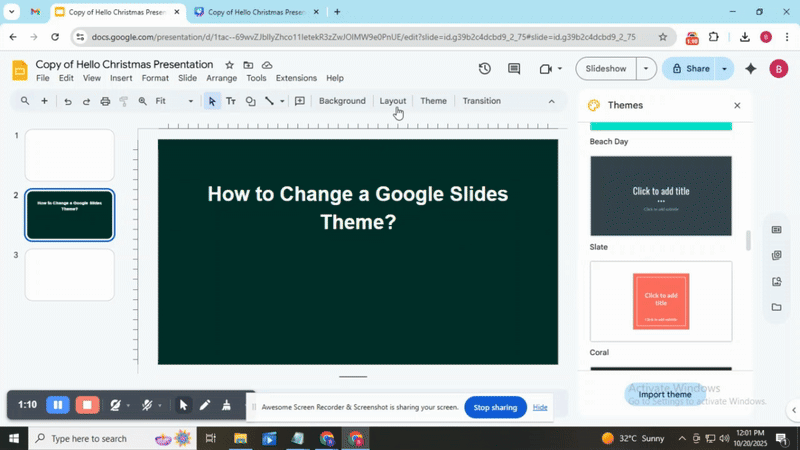Screen dimensions: 800x450
Task: Toggle webcam in recorder bar
Action: pyautogui.click(x=116, y=405)
